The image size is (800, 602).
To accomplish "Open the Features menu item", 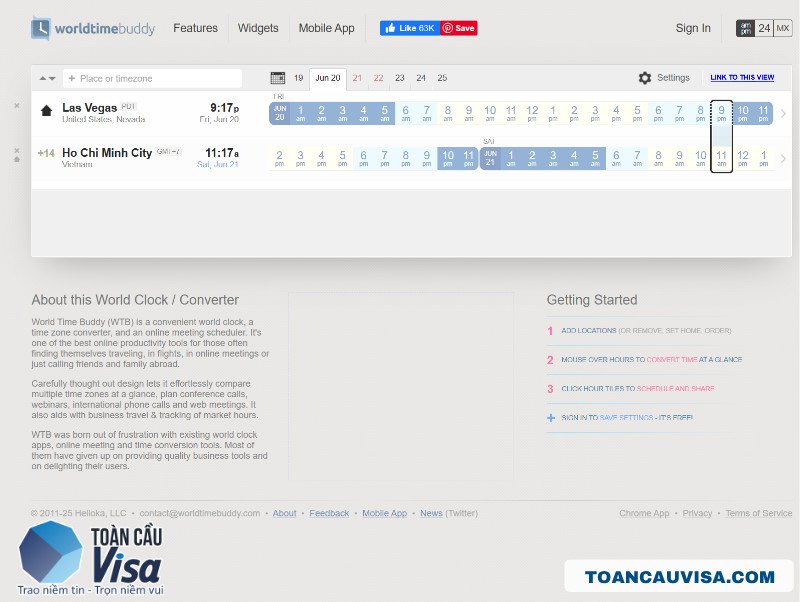I will [195, 28].
